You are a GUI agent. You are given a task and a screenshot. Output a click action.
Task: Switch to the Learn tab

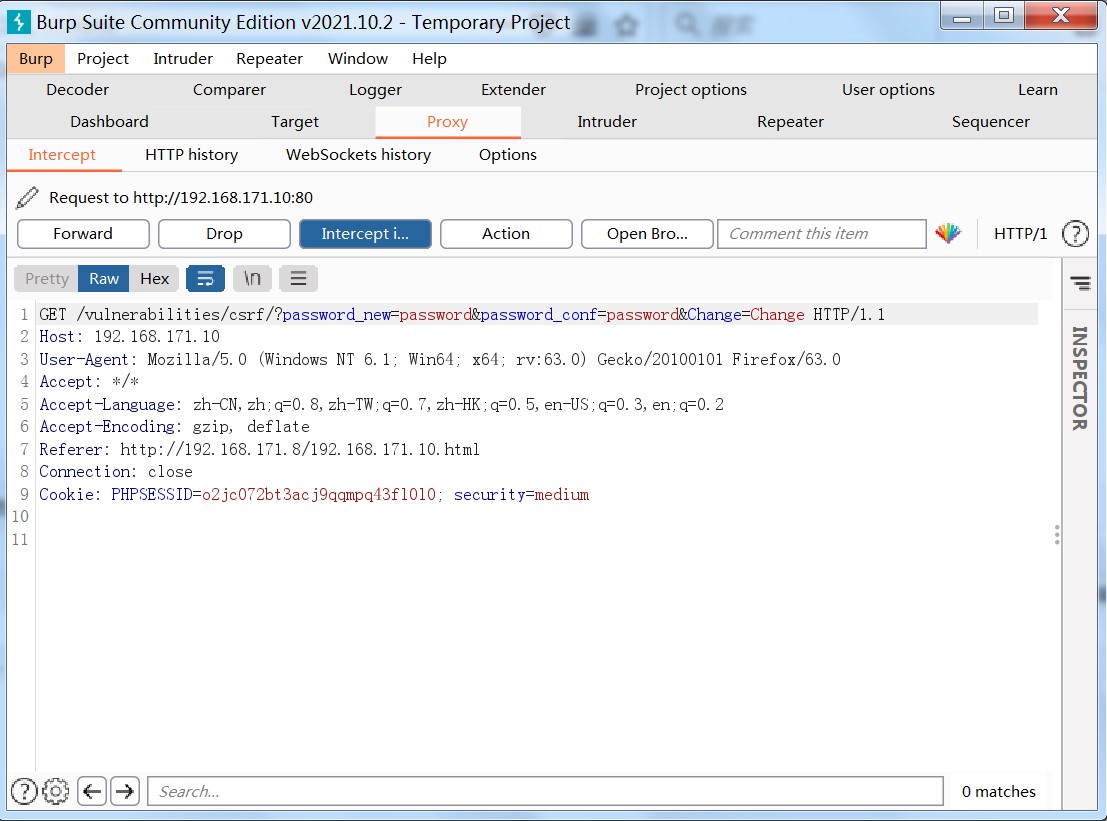1038,90
